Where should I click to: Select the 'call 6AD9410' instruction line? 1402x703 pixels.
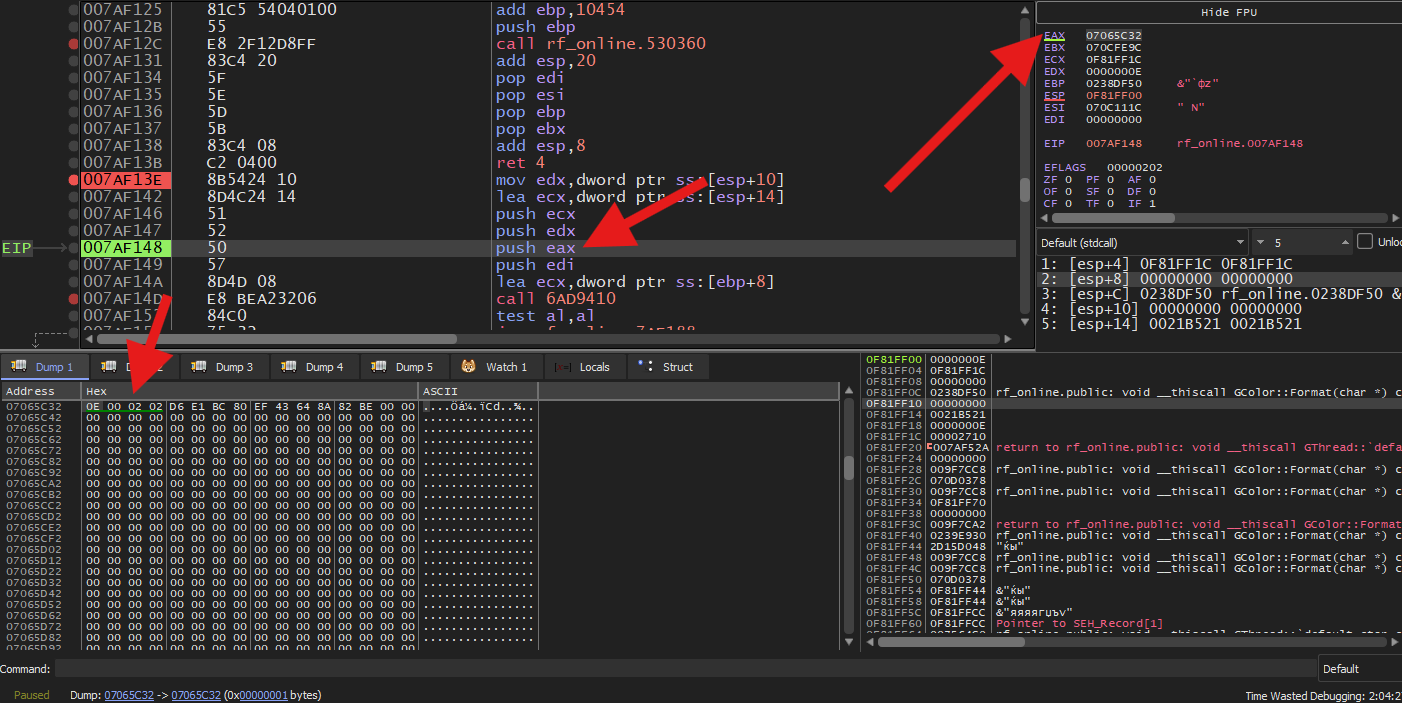point(555,299)
